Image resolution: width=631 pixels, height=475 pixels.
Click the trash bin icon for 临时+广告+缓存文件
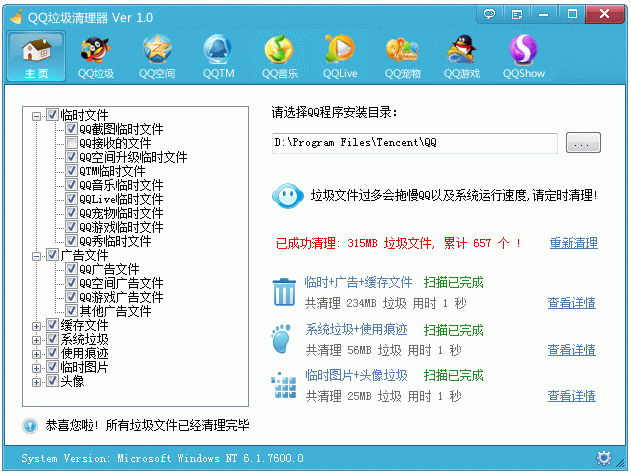point(285,292)
